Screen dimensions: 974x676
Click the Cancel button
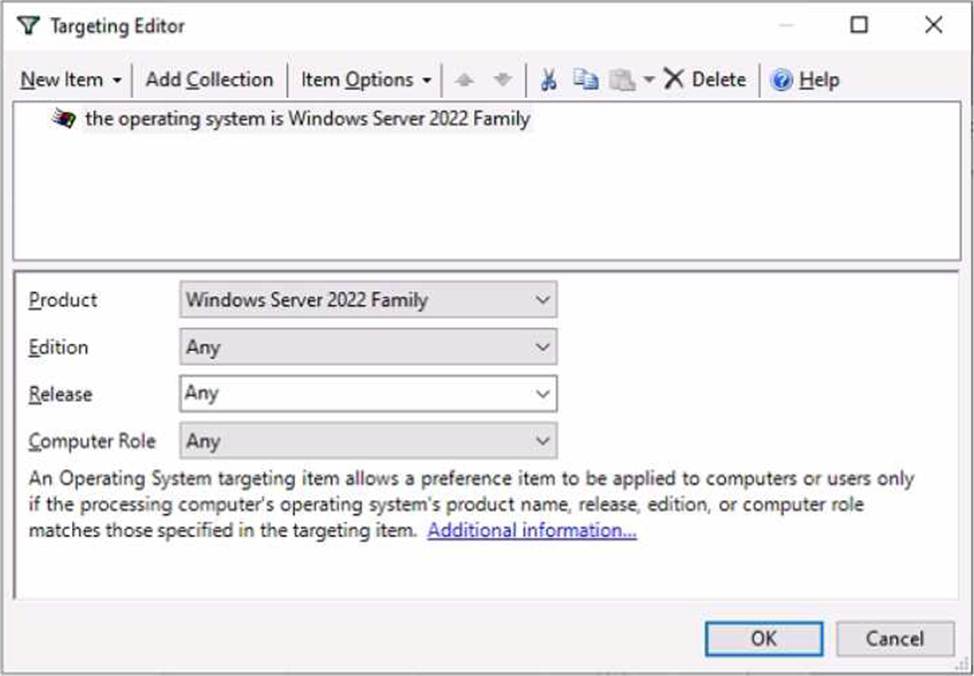[x=895, y=639]
